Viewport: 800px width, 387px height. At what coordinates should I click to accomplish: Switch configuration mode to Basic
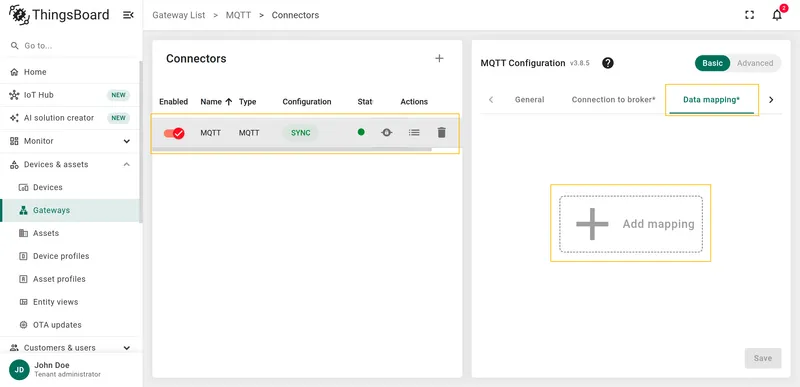(712, 63)
